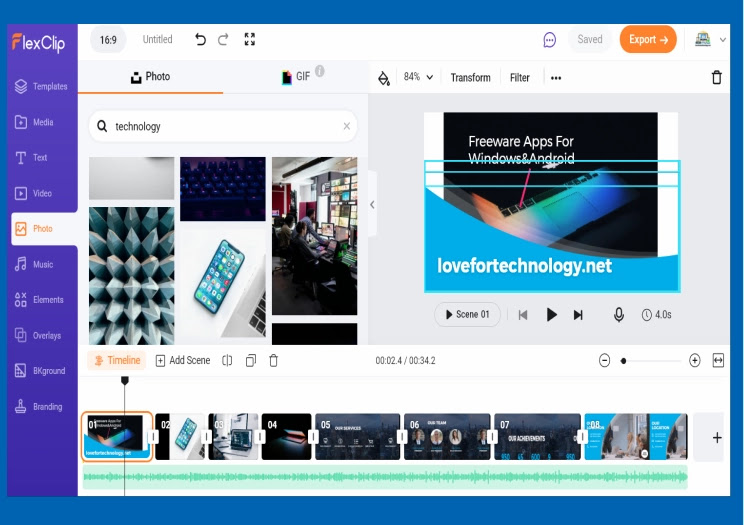Viewport: 744px width, 525px height.
Task: Select the purple keyboard photo thumbnail
Action: coord(223,189)
